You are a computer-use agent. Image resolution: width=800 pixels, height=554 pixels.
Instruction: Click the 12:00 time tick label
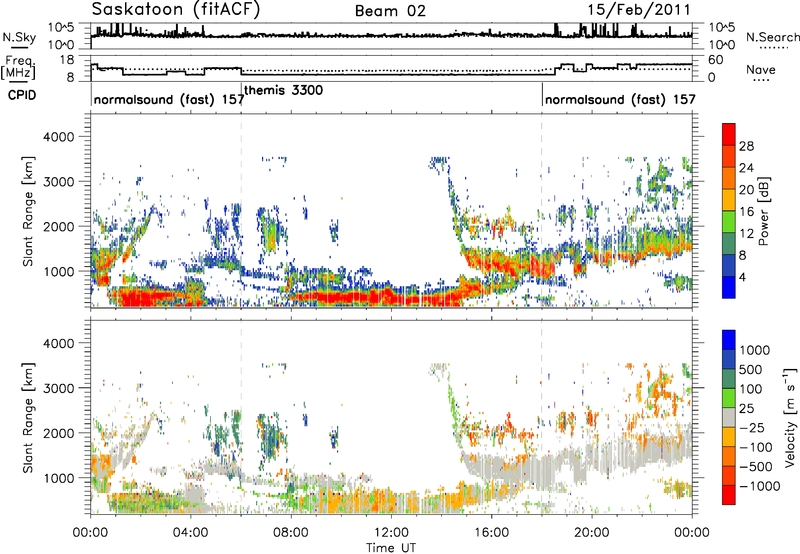pos(391,533)
